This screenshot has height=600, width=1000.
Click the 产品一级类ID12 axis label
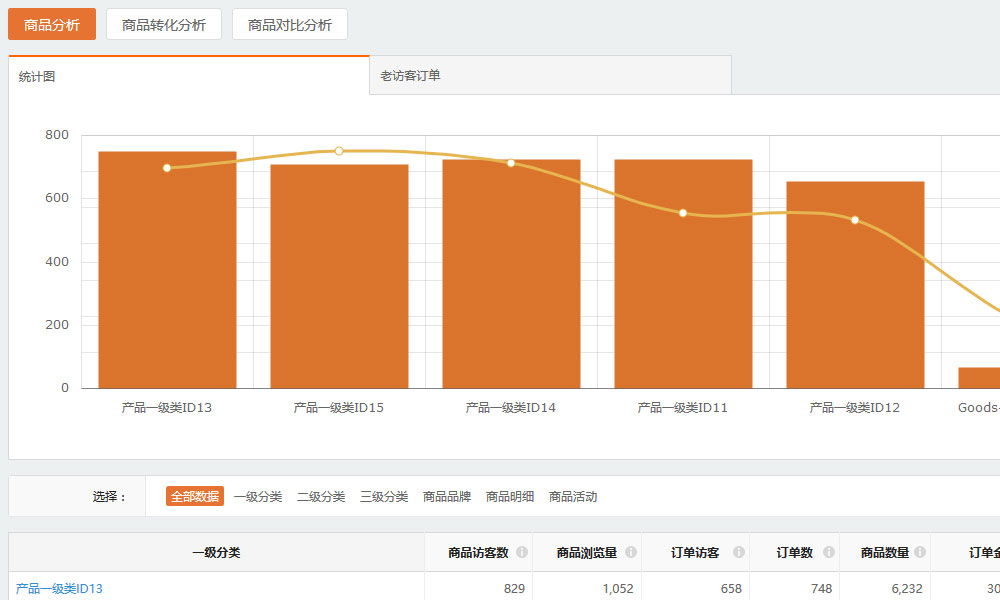pyautogui.click(x=855, y=407)
